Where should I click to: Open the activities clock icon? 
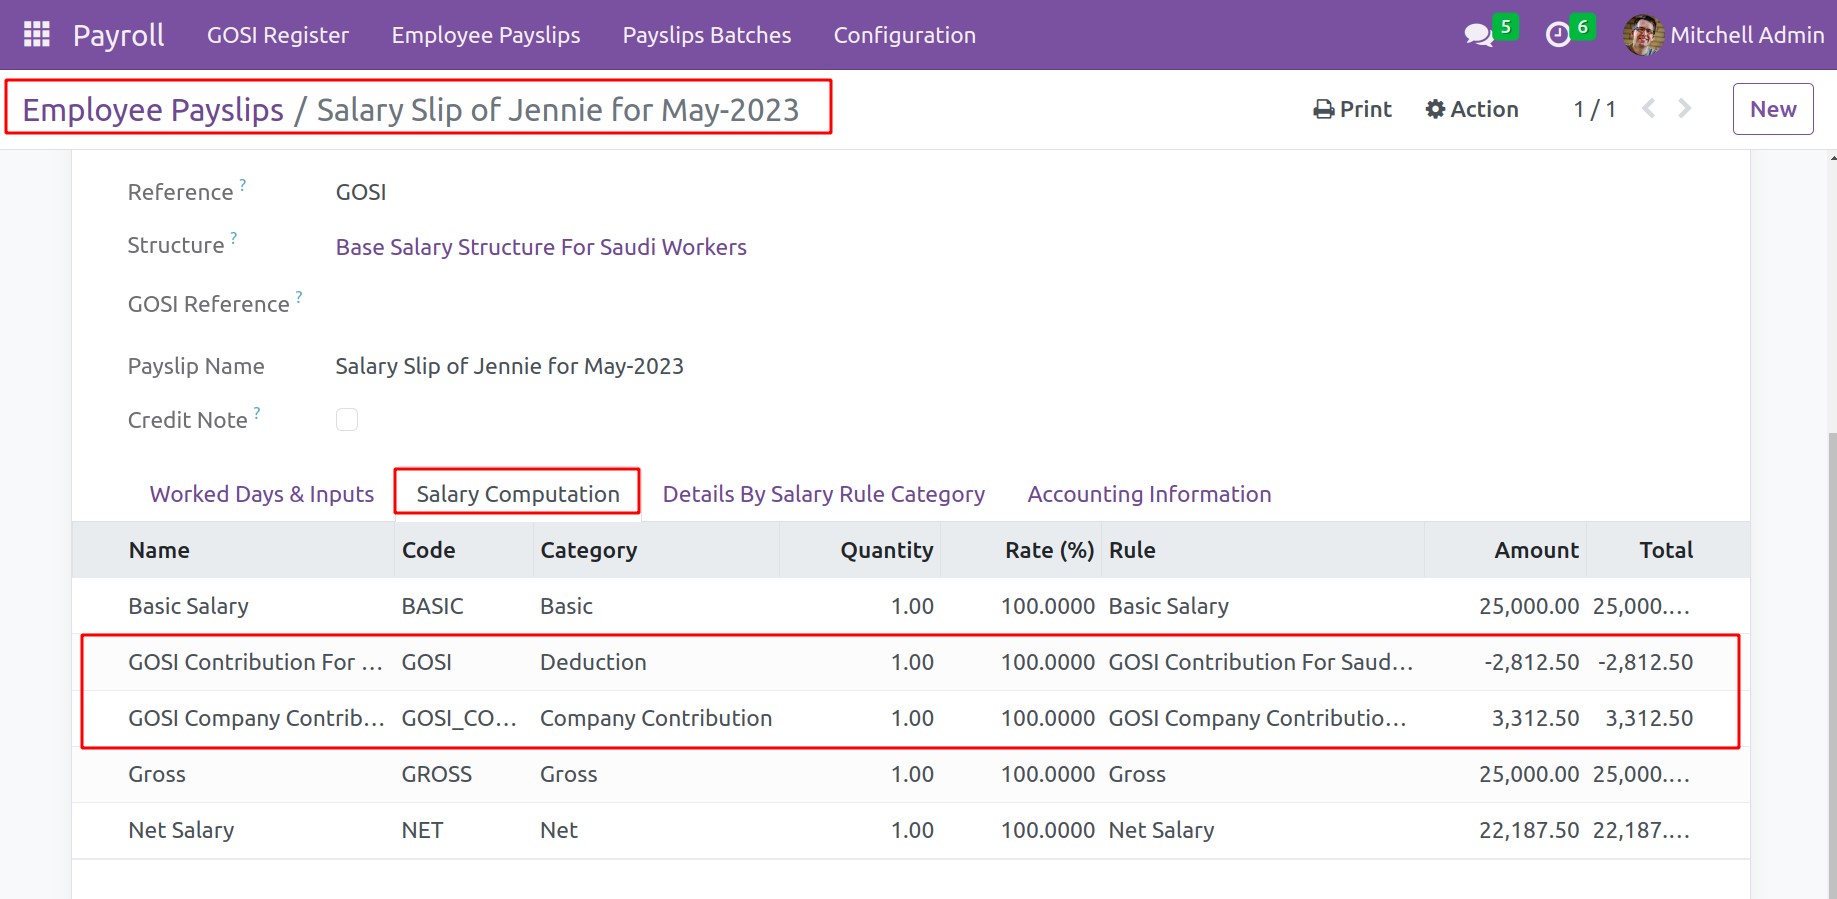pos(1557,35)
